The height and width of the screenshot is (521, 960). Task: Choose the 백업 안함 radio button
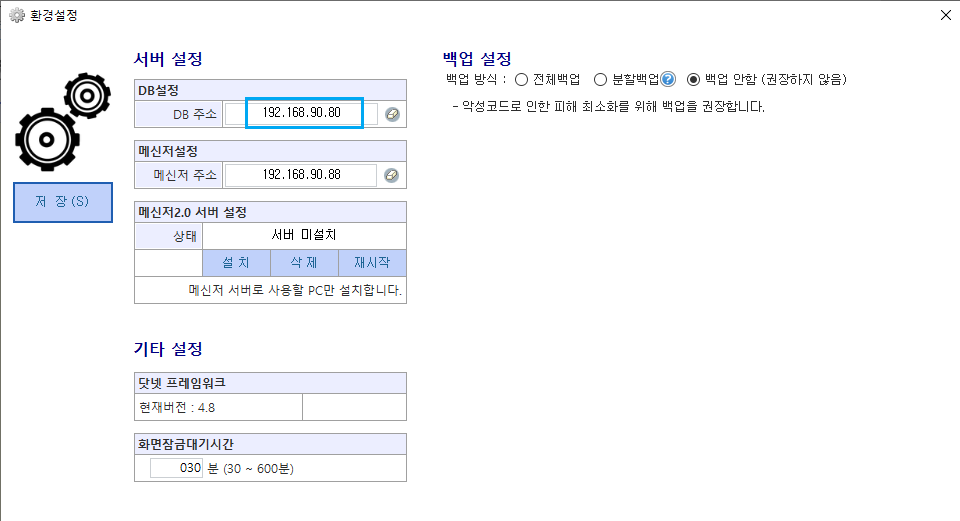point(693,80)
